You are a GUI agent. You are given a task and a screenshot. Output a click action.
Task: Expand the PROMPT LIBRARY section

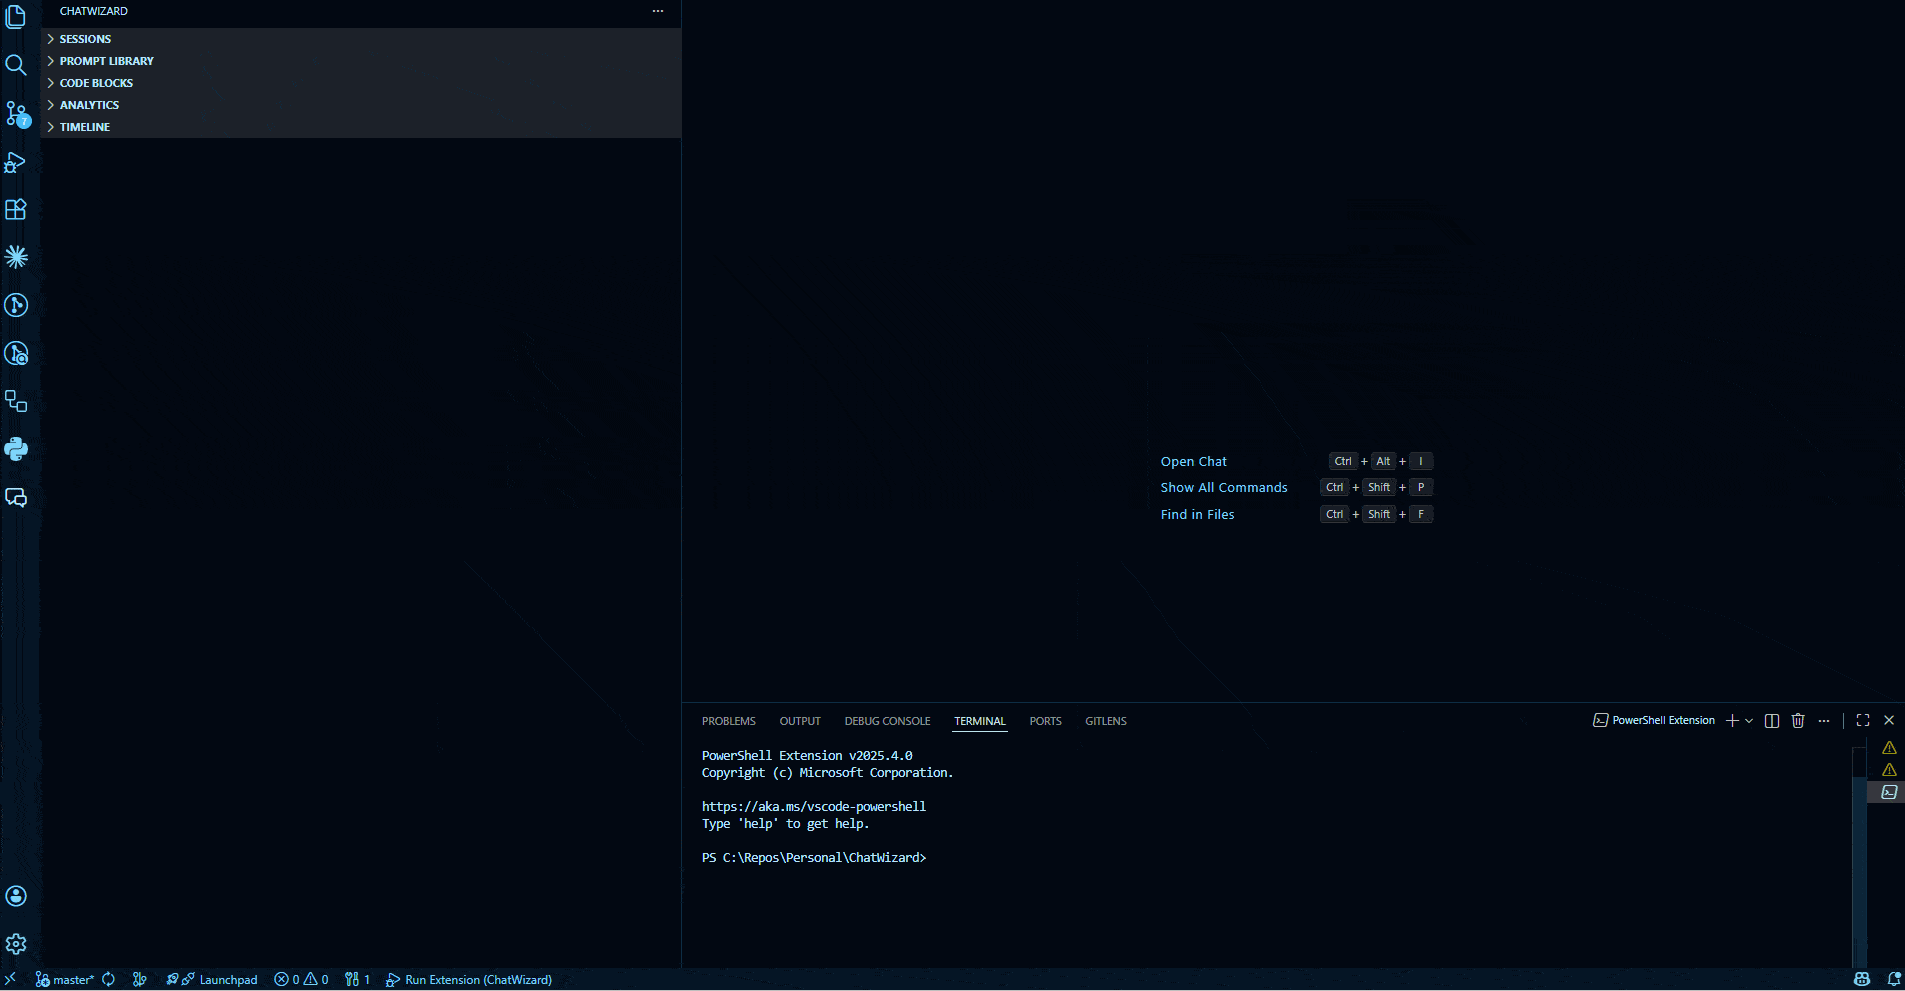click(360, 61)
